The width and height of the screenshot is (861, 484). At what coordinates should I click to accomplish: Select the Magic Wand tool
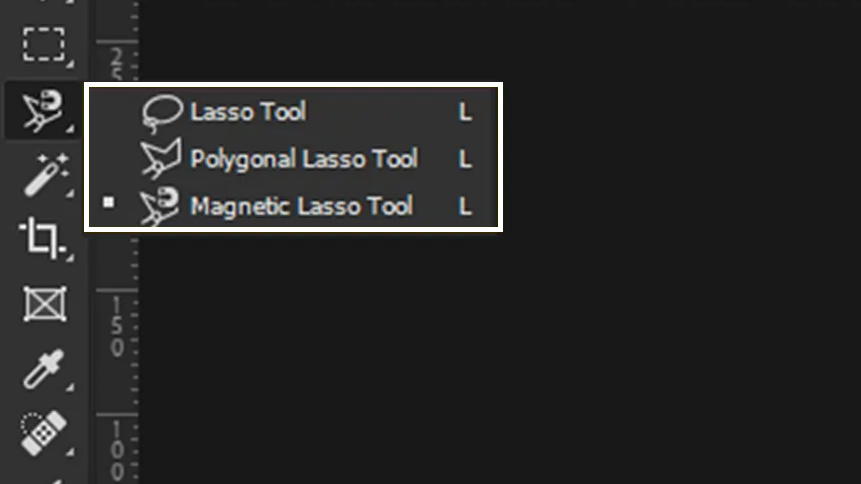[46, 175]
